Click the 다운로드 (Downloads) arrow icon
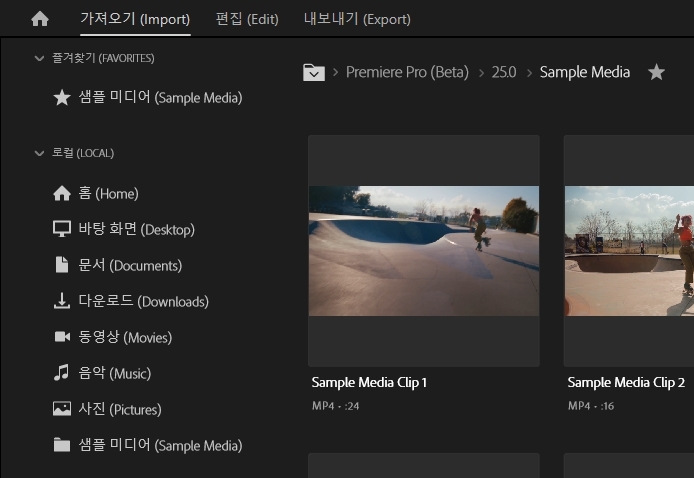Viewport: 694px width, 478px height. 62,301
